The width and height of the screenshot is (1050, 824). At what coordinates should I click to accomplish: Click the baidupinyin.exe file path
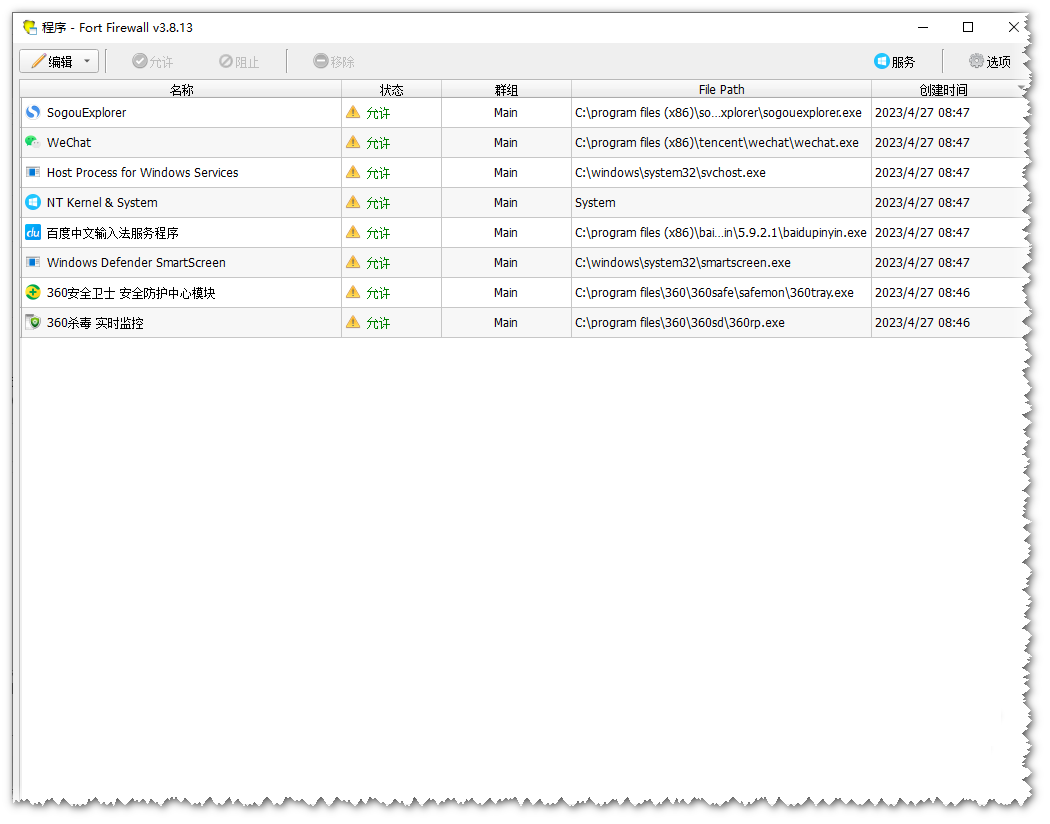tap(721, 233)
